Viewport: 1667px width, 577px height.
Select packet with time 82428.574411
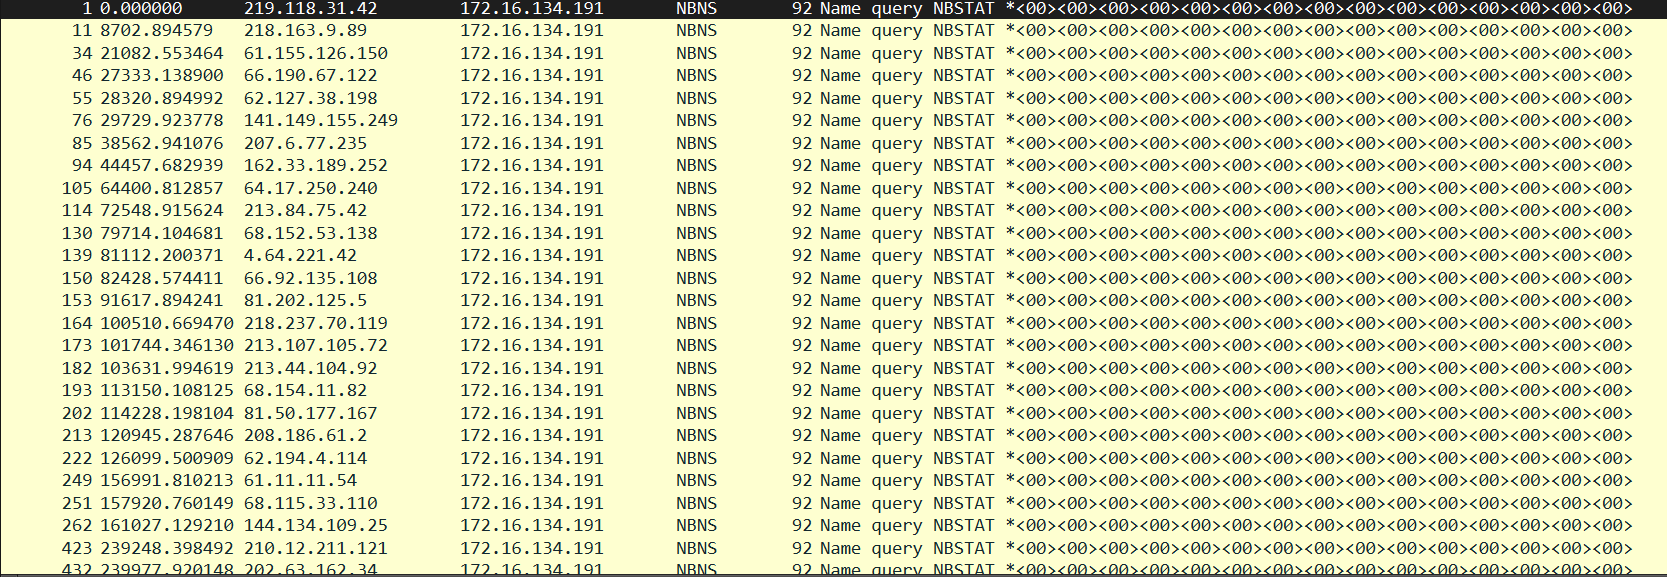(x=833, y=278)
